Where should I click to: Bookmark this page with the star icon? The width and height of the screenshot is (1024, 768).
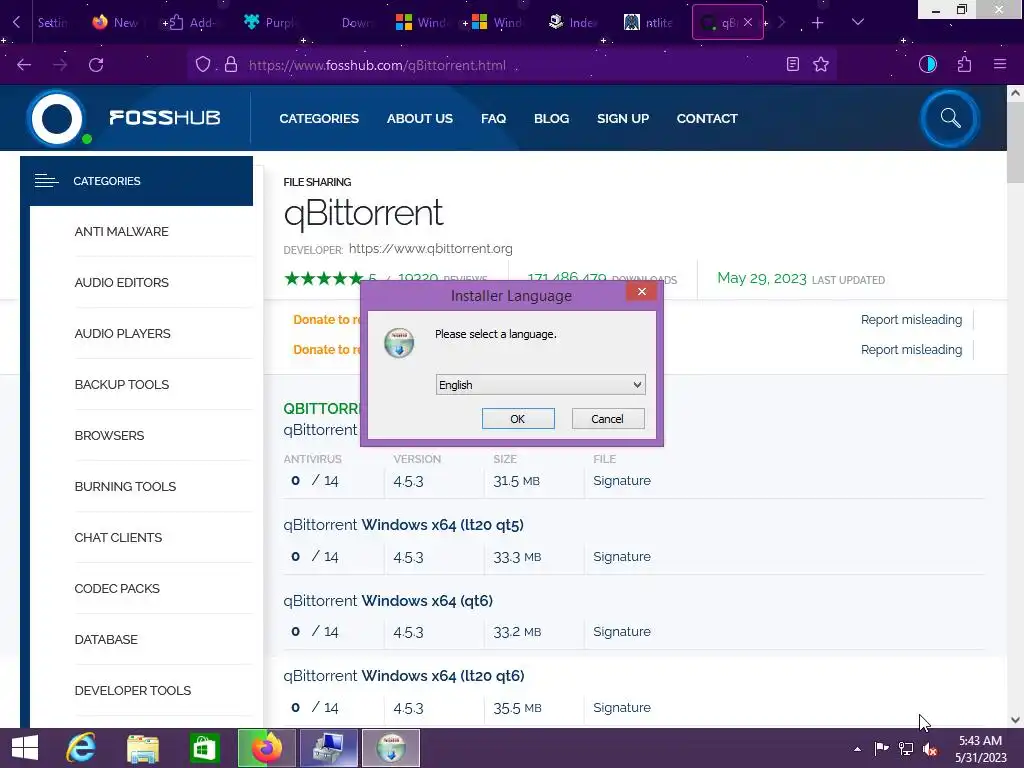pyautogui.click(x=821, y=64)
